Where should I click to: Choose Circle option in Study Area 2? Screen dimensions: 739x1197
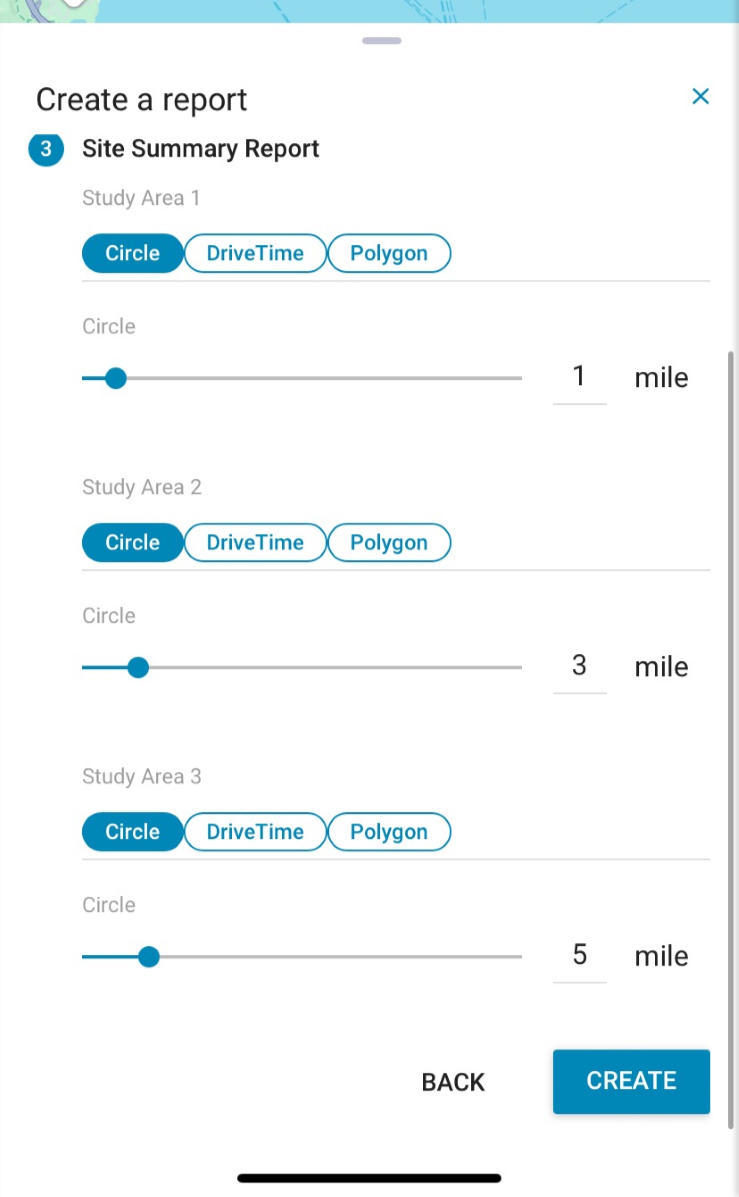coord(133,543)
